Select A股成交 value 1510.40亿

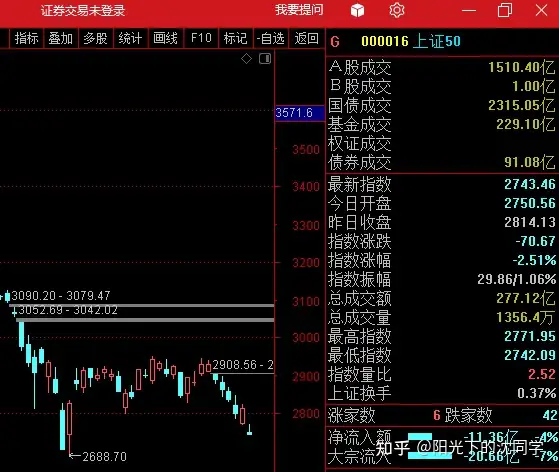click(x=522, y=67)
